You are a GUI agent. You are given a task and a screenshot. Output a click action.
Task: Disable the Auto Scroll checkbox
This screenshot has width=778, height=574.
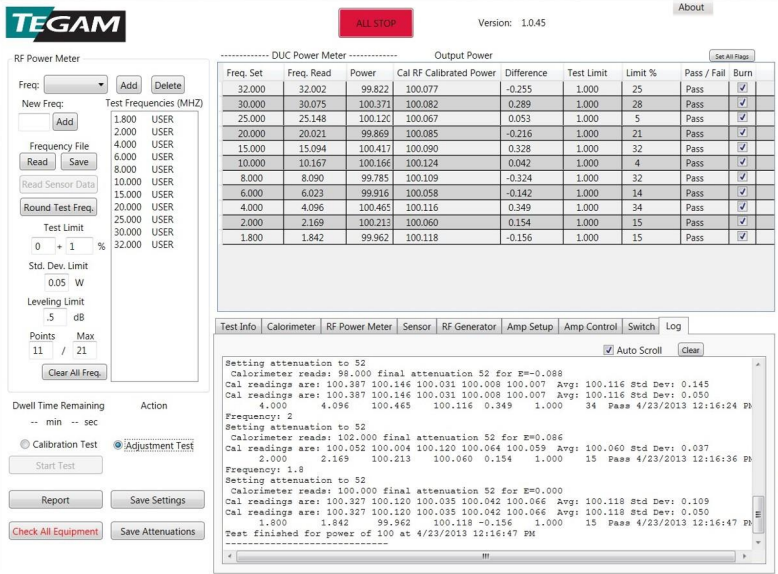click(x=608, y=350)
